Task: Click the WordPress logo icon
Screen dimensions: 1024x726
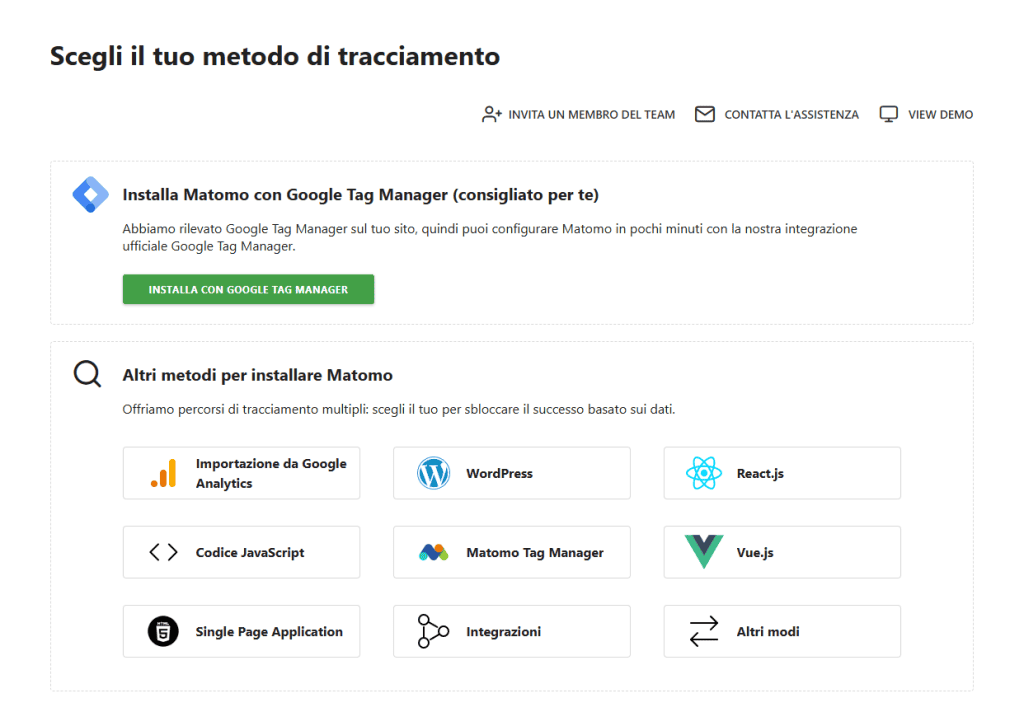Action: 434,473
